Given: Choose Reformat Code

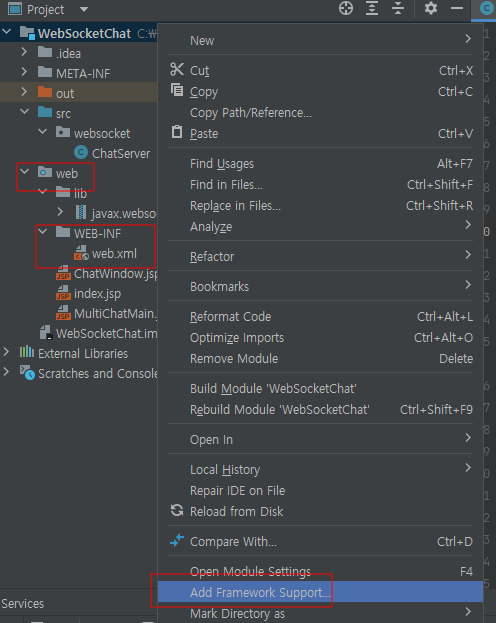Looking at the screenshot, I should (x=320, y=317).
